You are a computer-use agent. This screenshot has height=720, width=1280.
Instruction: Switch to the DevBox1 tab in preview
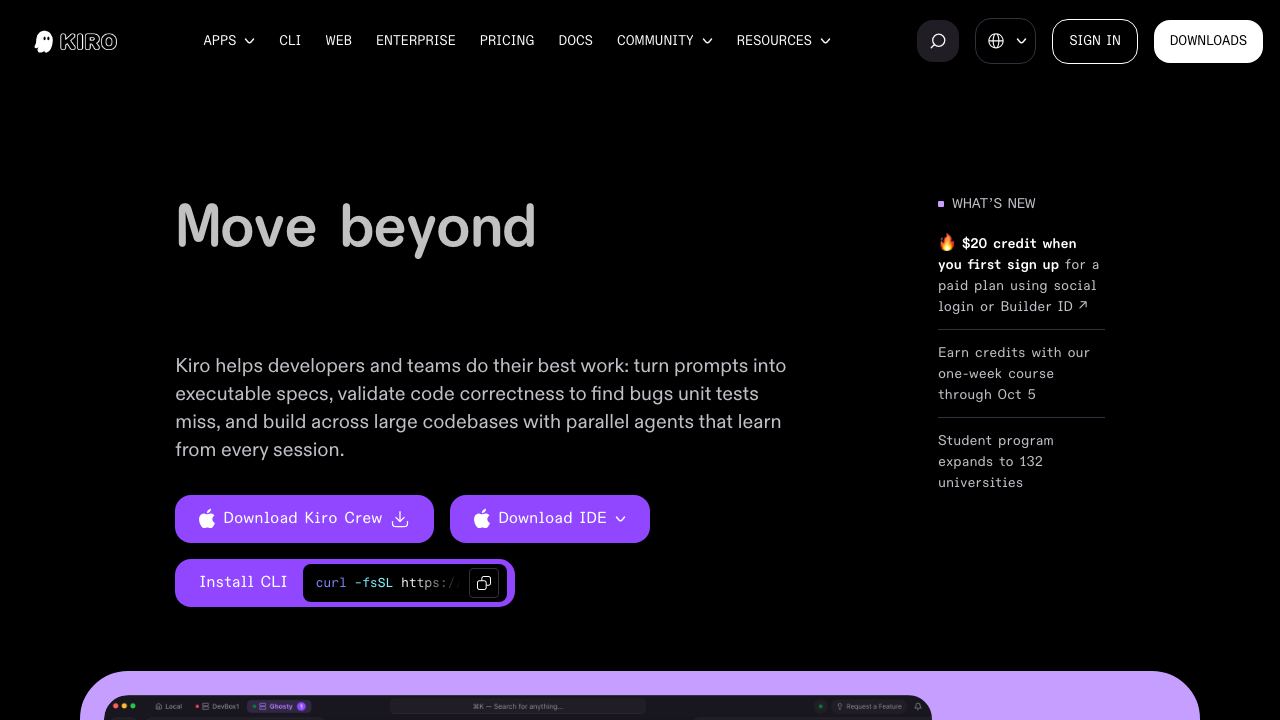[218, 706]
